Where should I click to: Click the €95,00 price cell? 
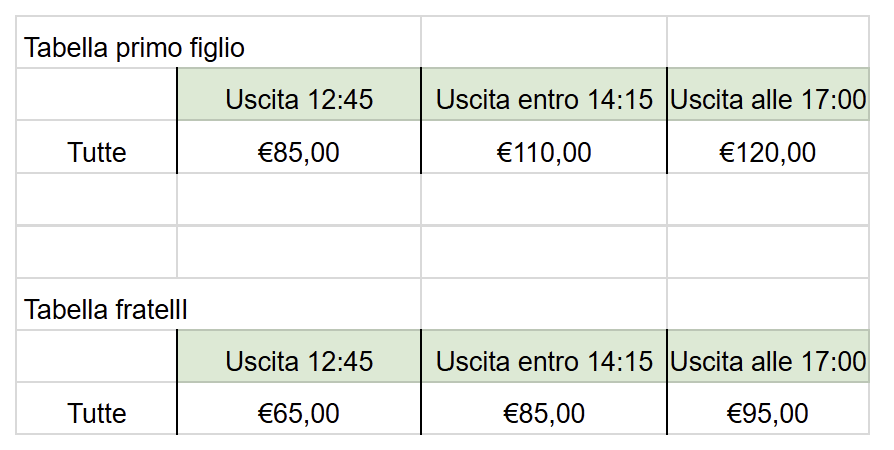click(x=767, y=413)
